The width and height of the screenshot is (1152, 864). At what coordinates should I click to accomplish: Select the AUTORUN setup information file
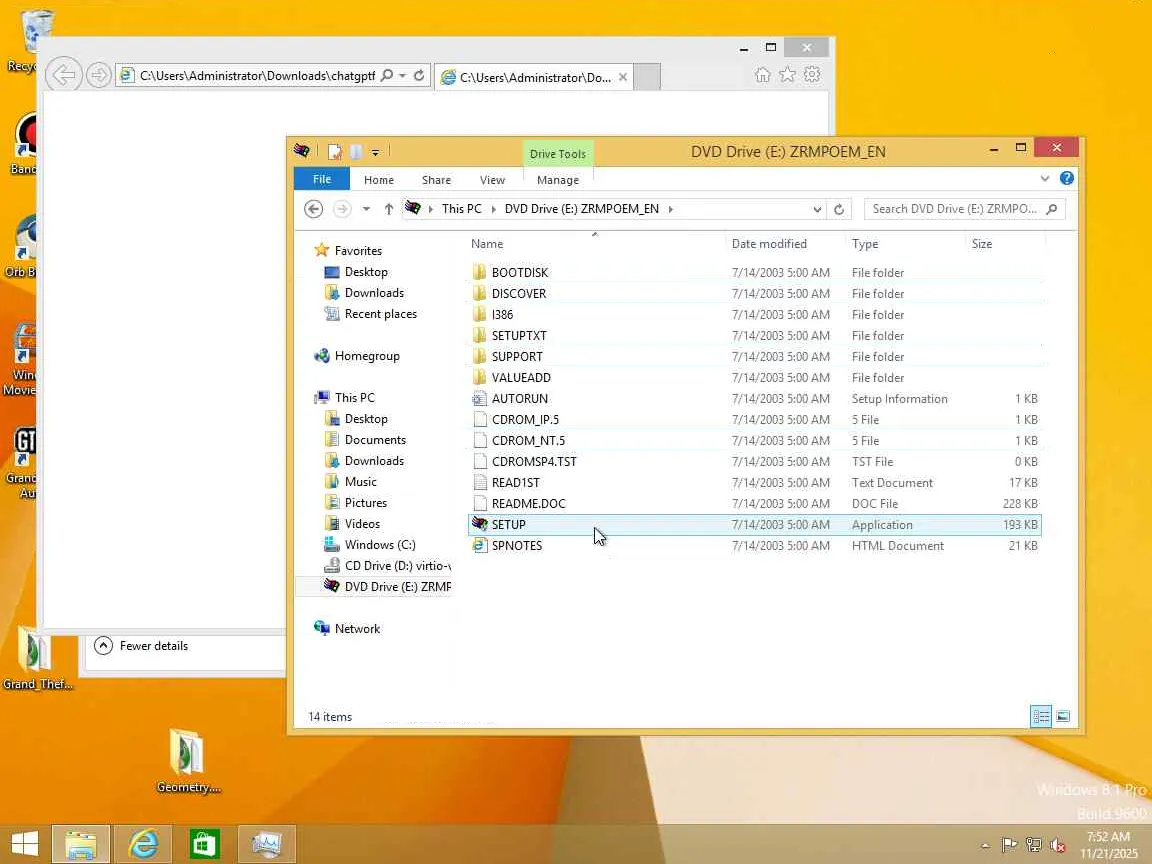pos(754,399)
